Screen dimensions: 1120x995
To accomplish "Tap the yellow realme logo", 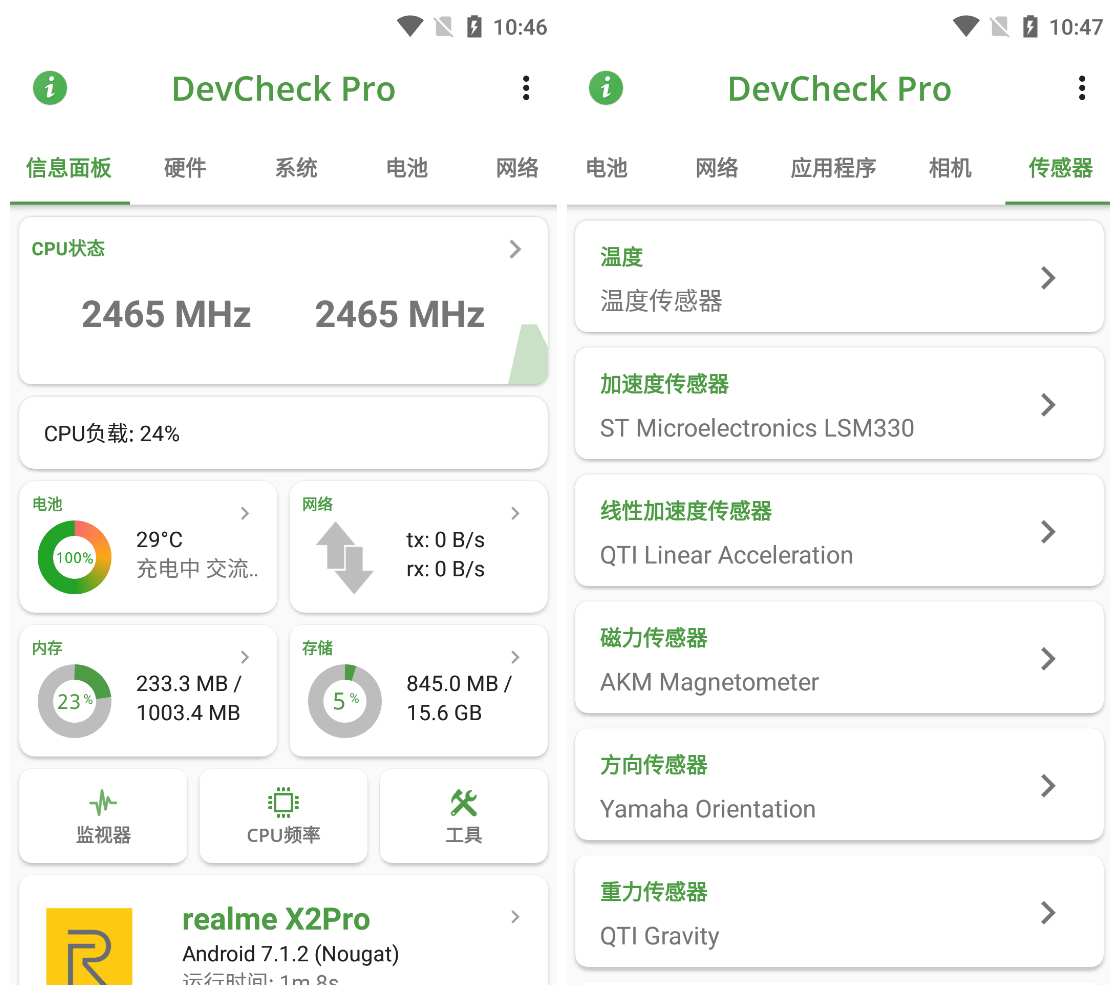I will pyautogui.click(x=89, y=945).
